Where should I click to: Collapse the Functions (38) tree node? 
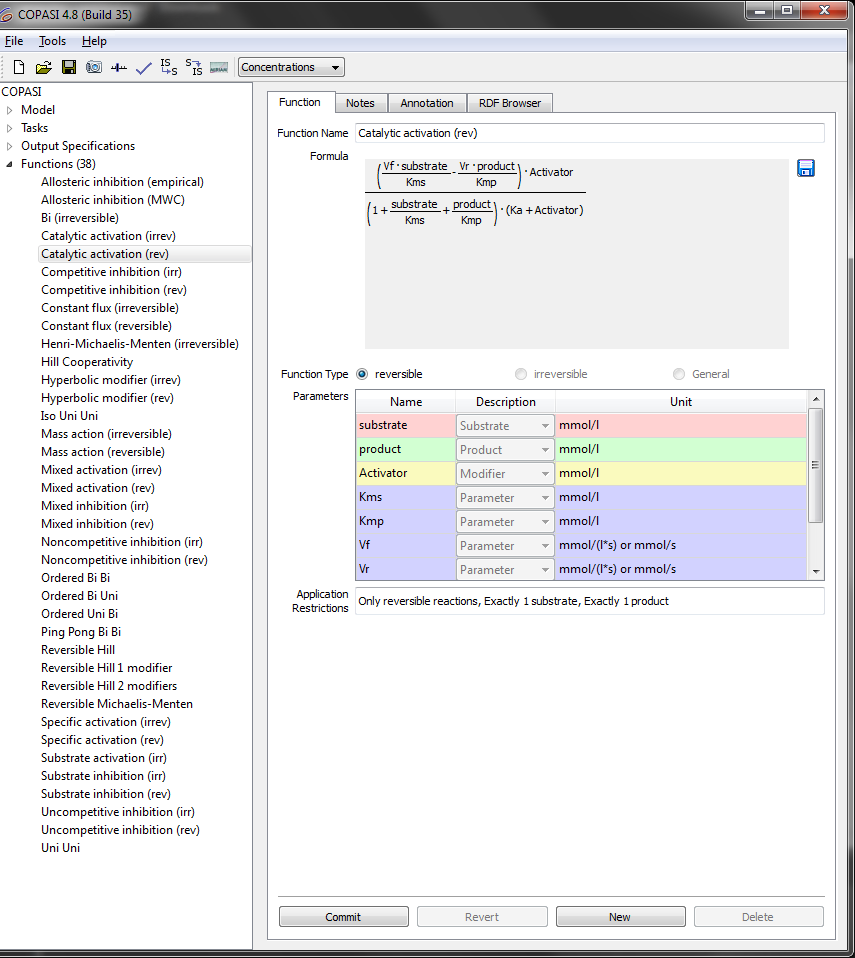(x=9, y=164)
